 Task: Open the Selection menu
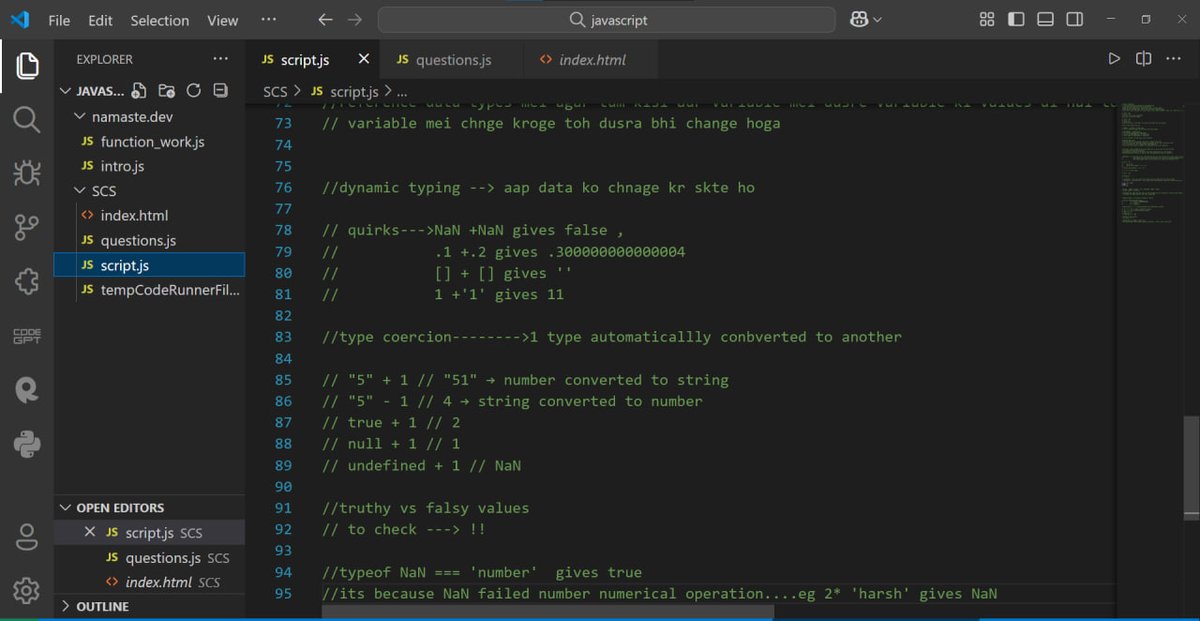pyautogui.click(x=160, y=20)
